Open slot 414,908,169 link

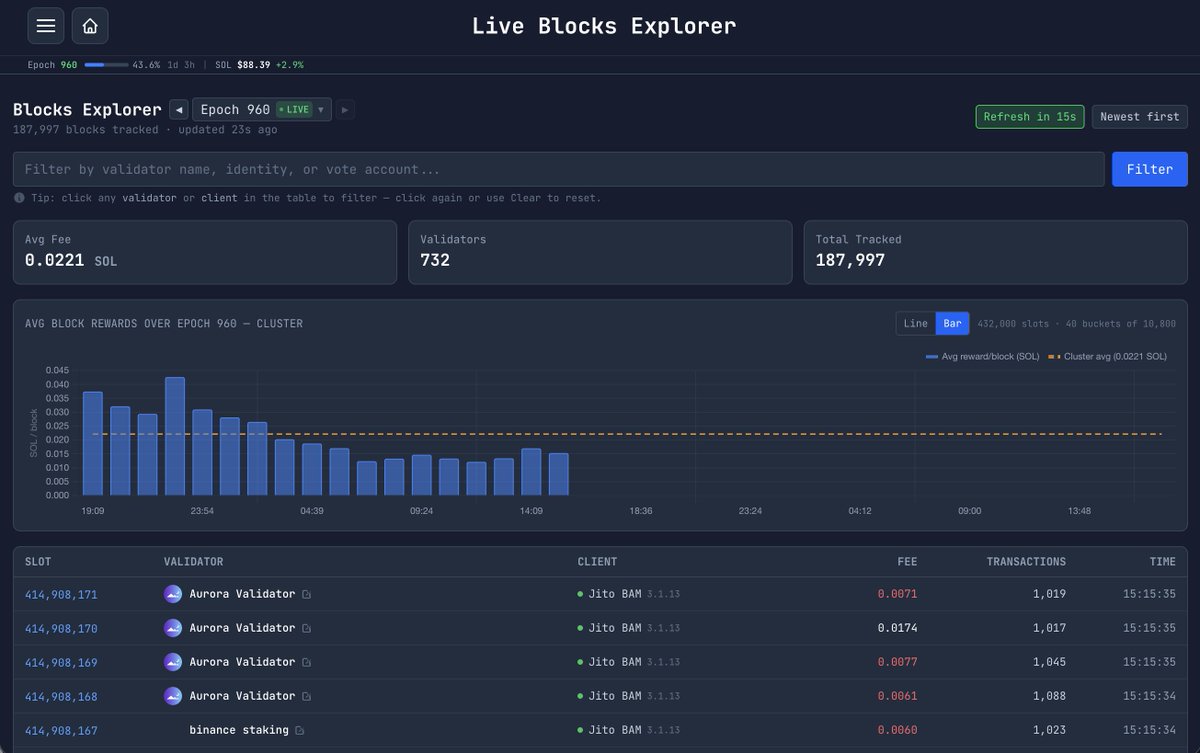61,663
